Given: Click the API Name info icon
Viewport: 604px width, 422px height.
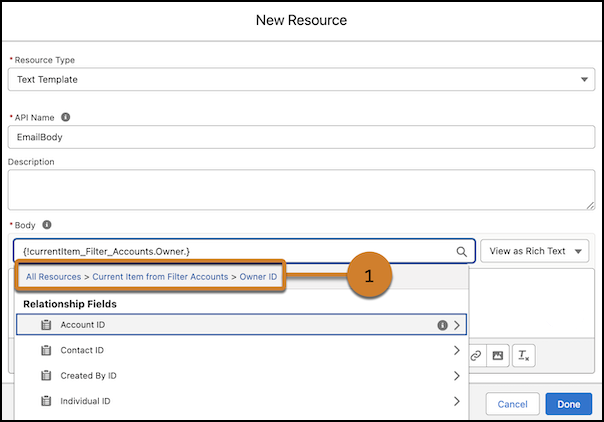Looking at the screenshot, I should click(x=65, y=117).
